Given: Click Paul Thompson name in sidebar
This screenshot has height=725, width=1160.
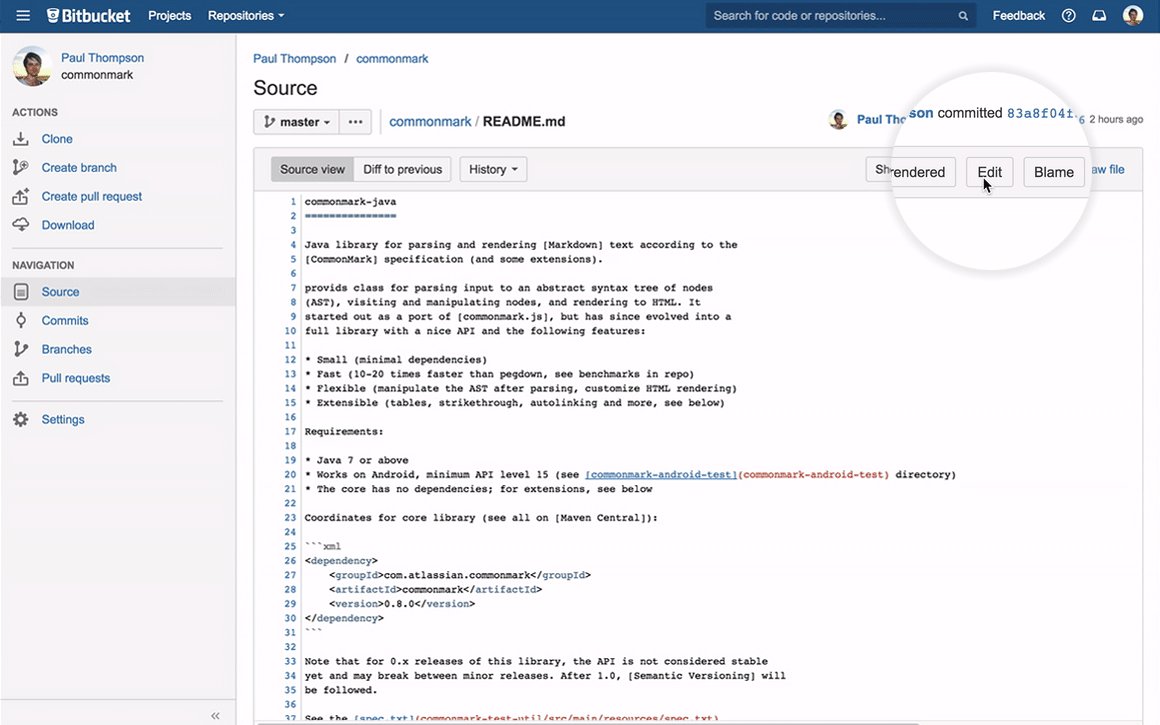Looking at the screenshot, I should pyautogui.click(x=102, y=58).
